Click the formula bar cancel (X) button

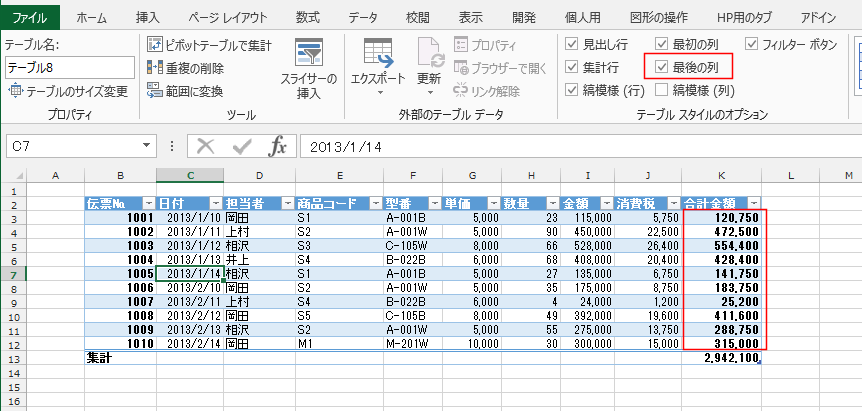tap(206, 146)
